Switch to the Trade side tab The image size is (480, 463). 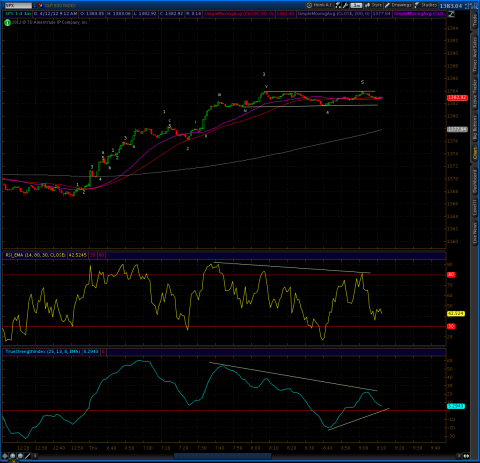point(475,21)
